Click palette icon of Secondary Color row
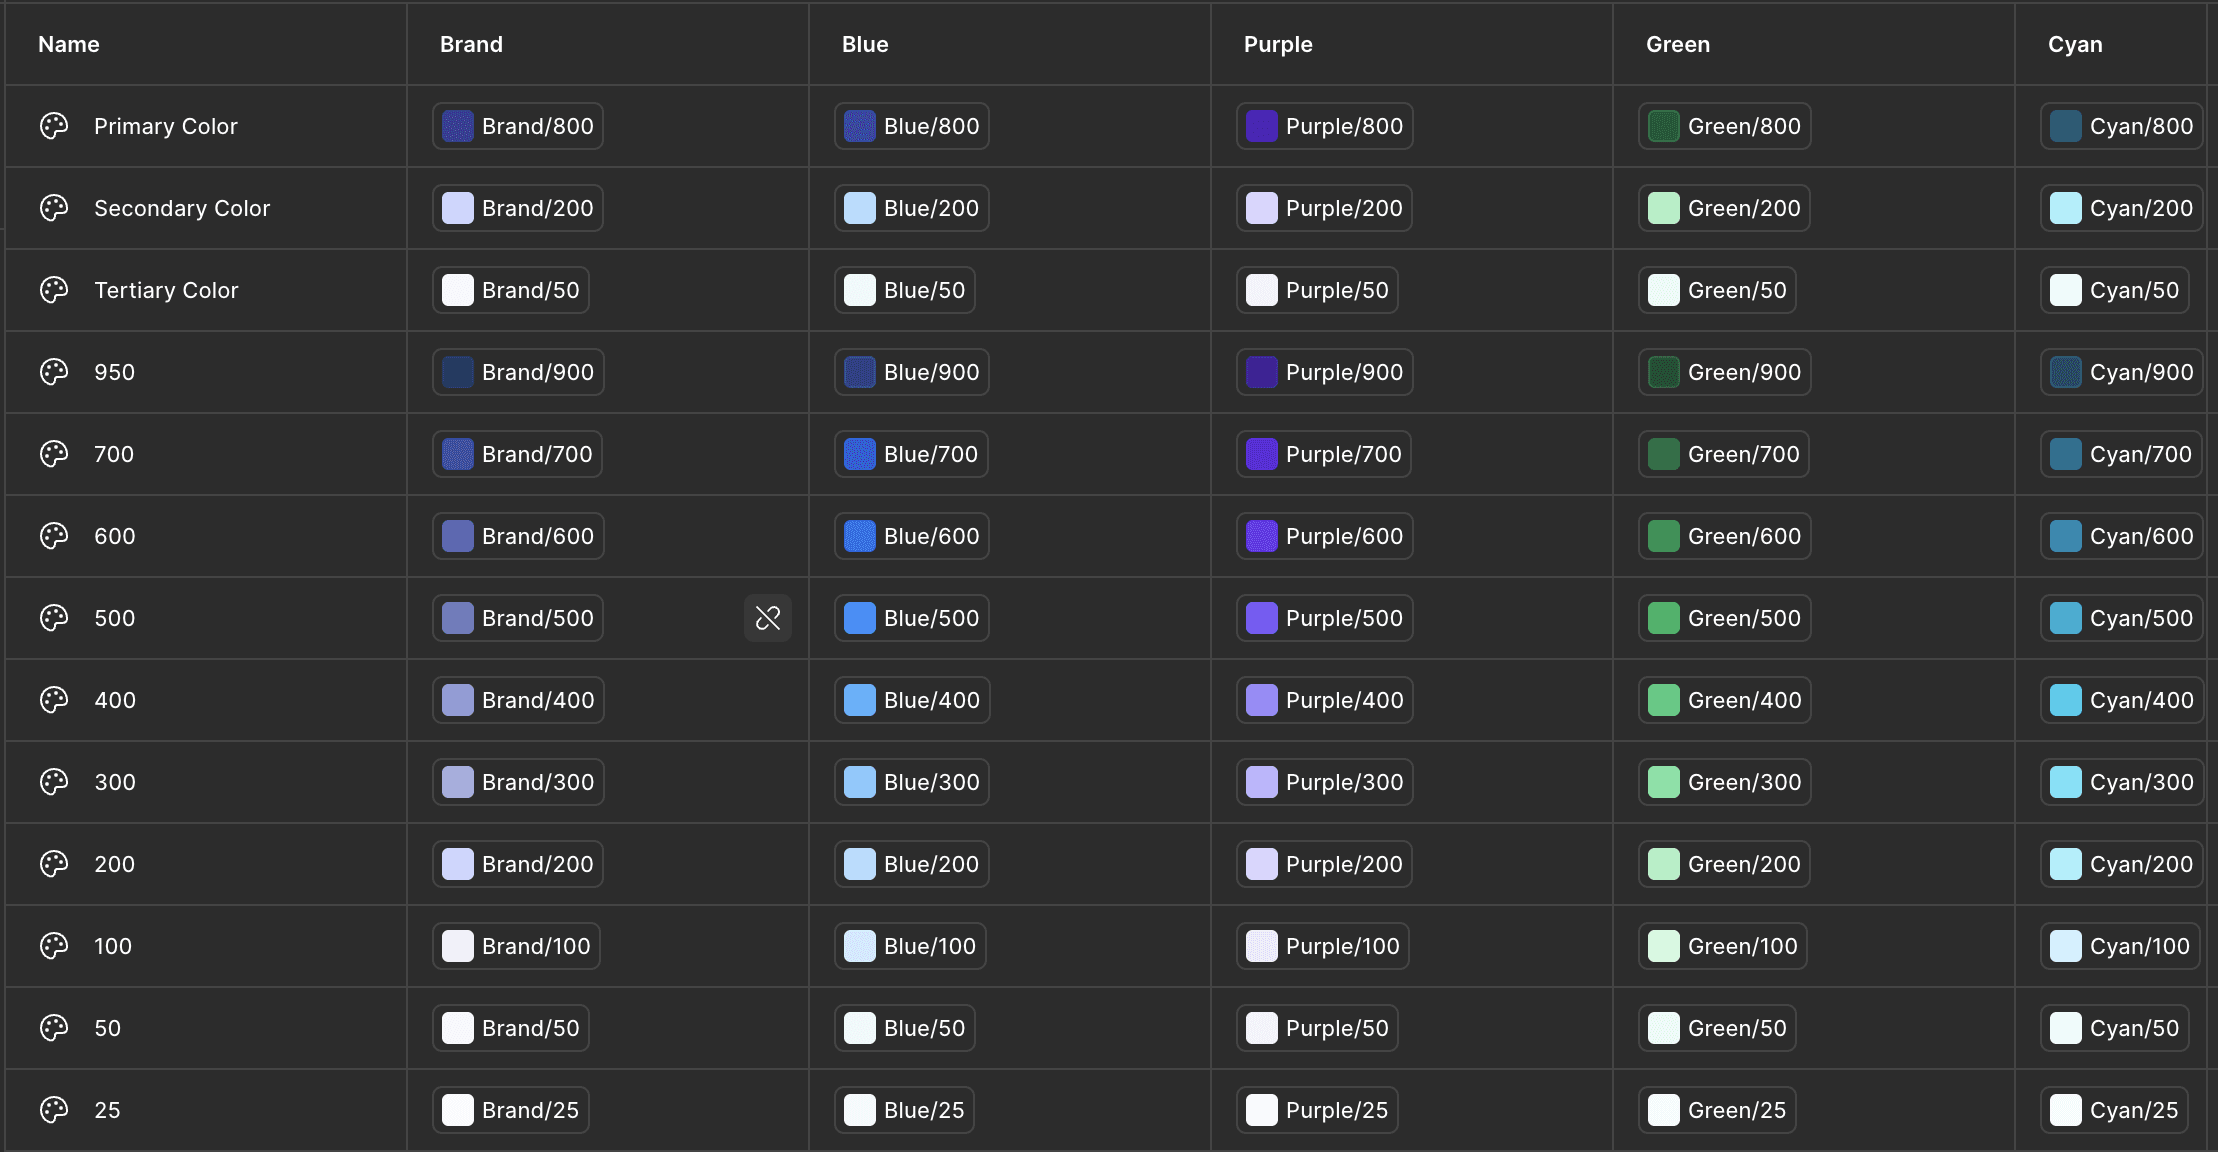The image size is (2218, 1152). [x=54, y=208]
